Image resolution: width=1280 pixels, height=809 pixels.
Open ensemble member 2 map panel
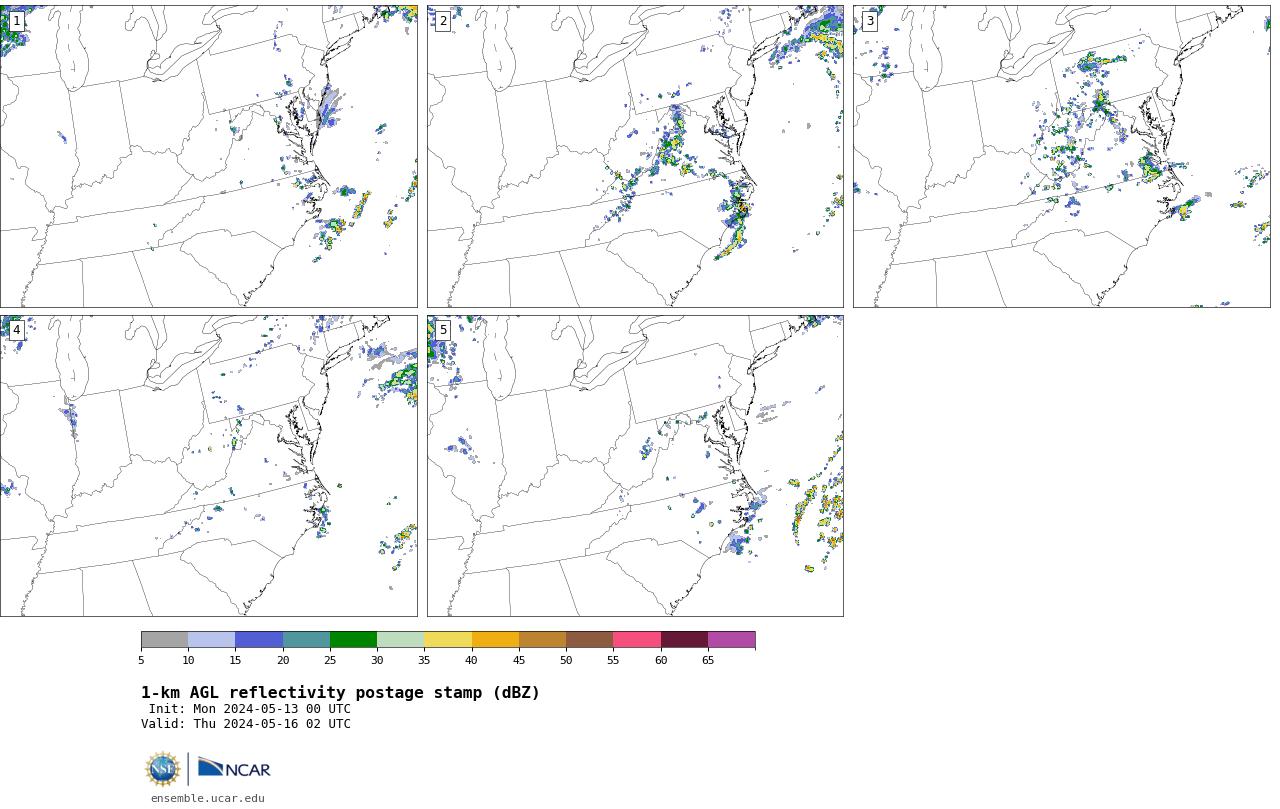click(635, 156)
